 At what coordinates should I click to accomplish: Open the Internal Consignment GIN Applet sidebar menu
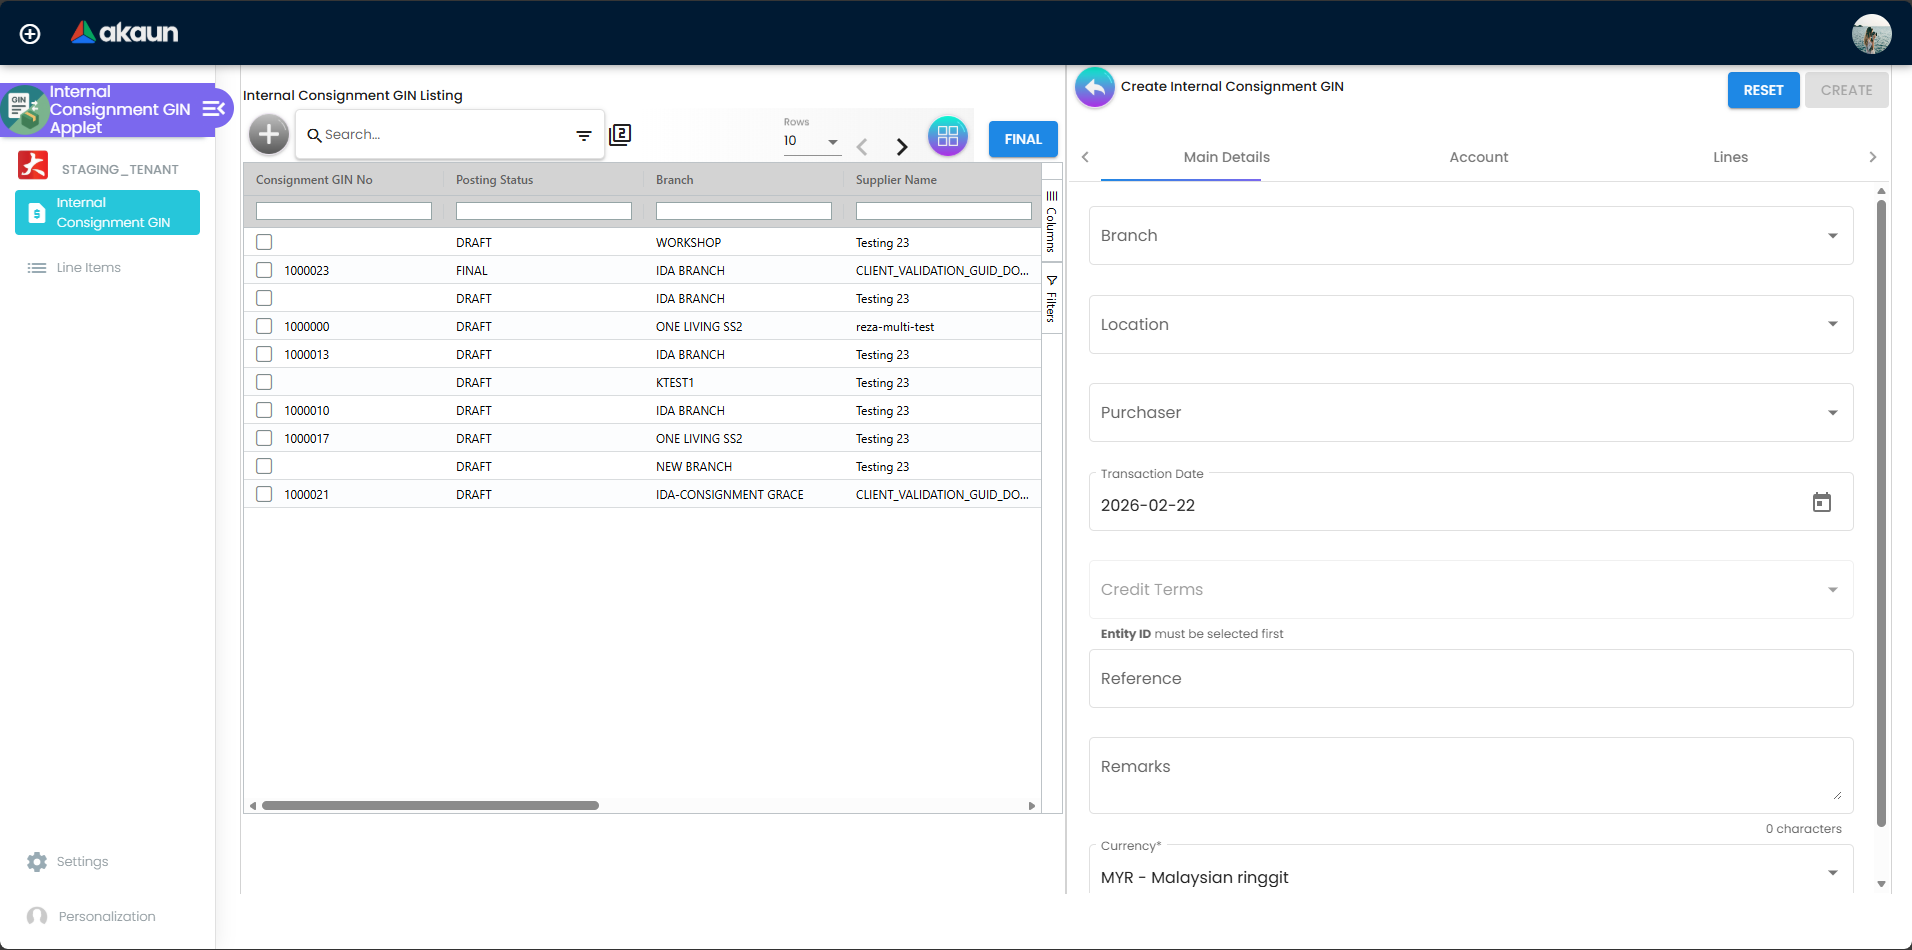tap(213, 110)
